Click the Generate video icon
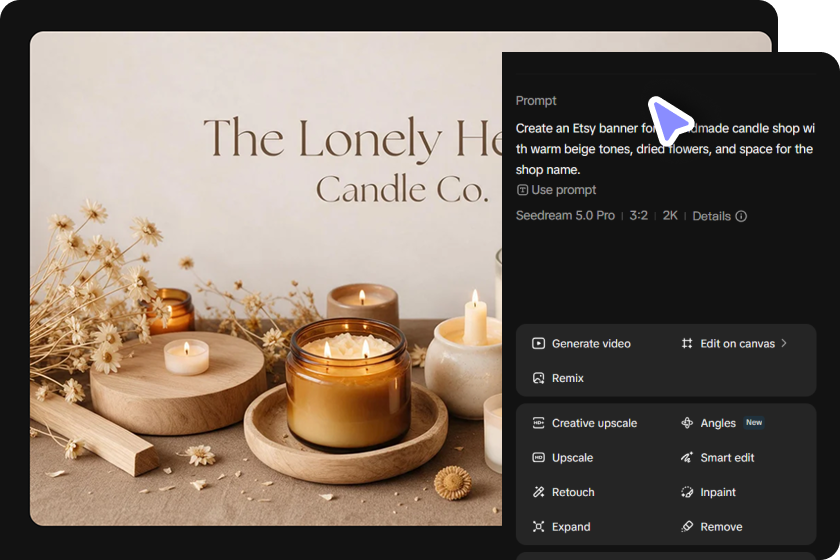The width and height of the screenshot is (840, 560). click(x=538, y=344)
